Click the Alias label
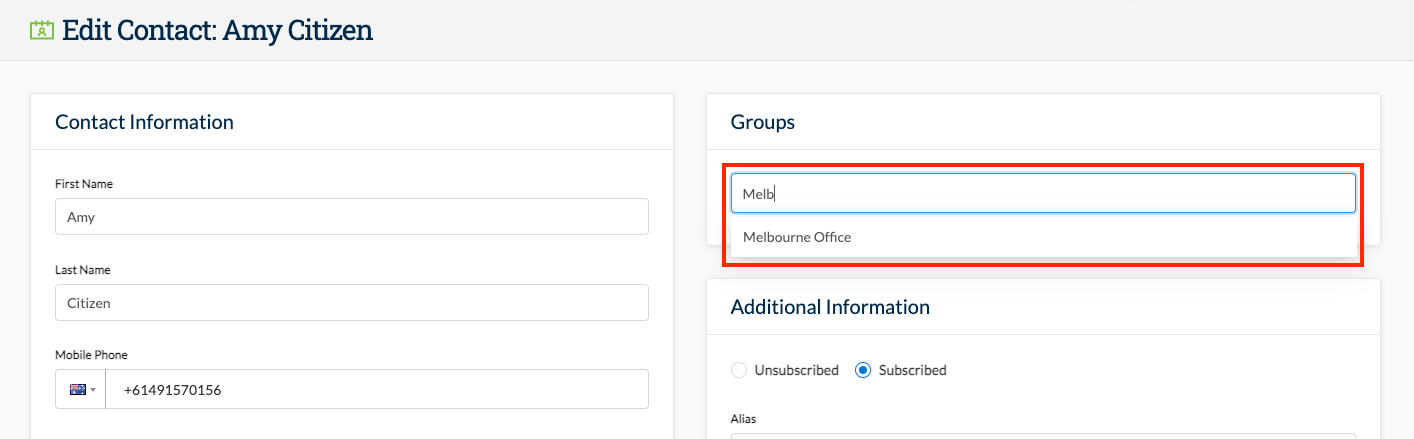This screenshot has height=439, width=1414. pos(743,419)
